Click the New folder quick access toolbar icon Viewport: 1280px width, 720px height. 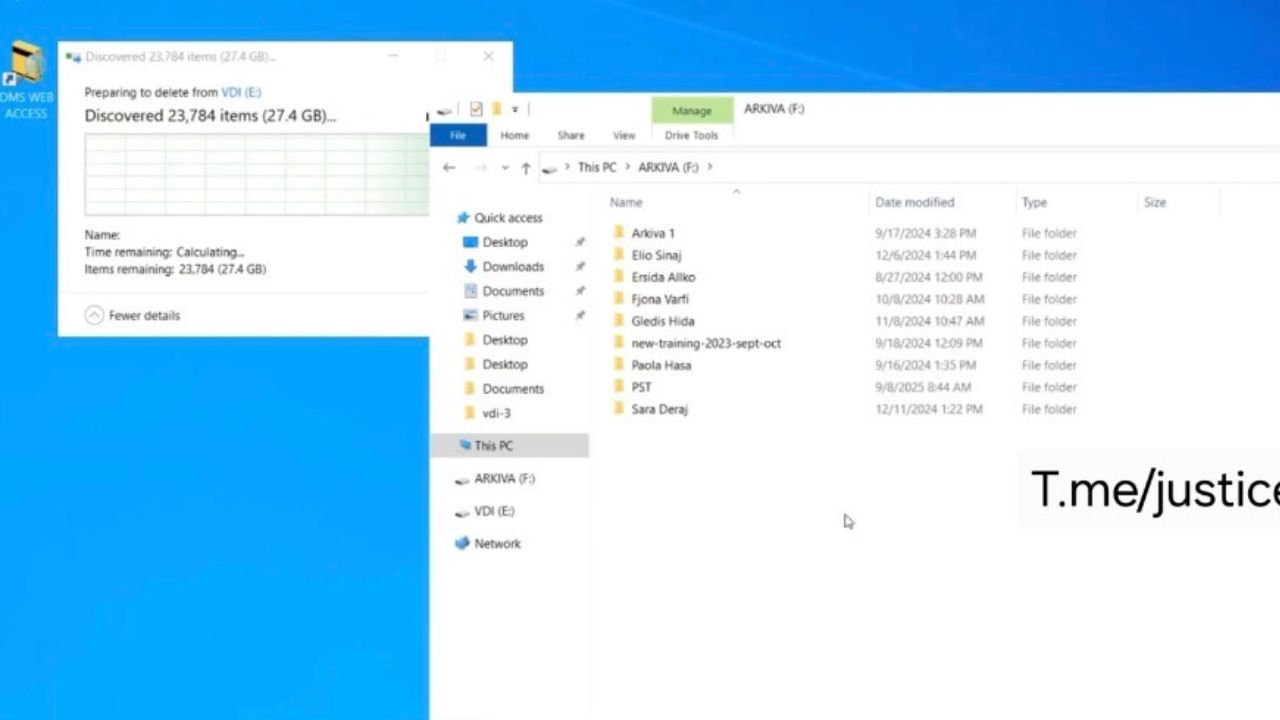pyautogui.click(x=496, y=109)
